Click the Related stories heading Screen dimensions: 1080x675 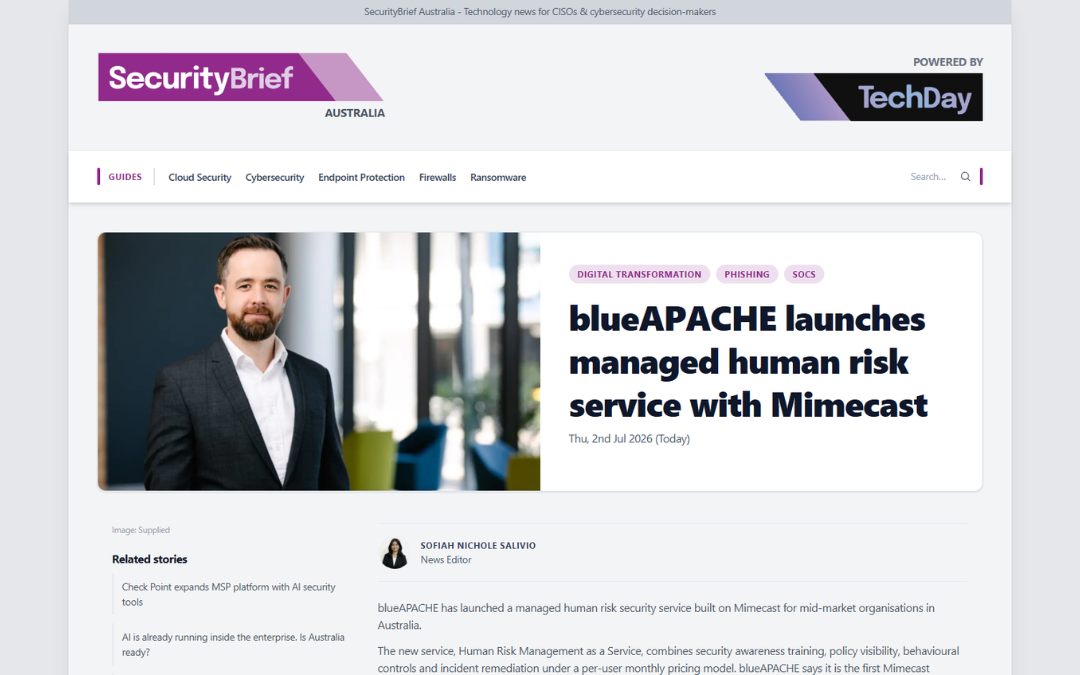click(x=149, y=559)
